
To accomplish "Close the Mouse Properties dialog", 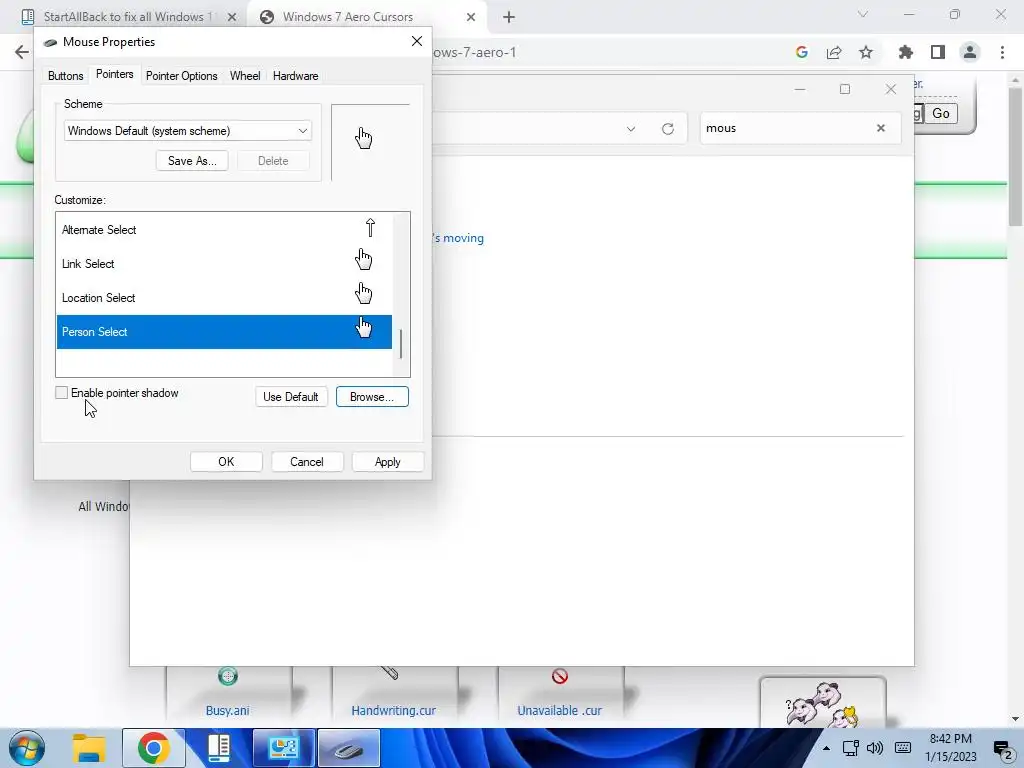I will tap(417, 41).
